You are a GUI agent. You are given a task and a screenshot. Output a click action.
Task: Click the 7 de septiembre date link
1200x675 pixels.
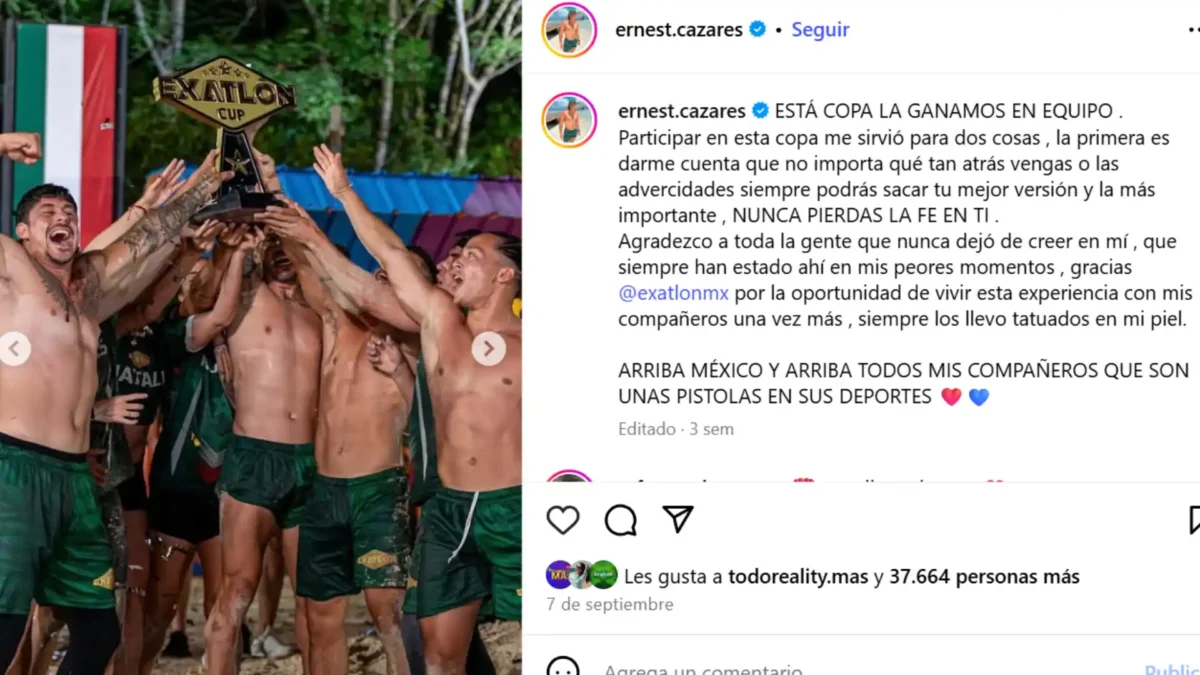pos(610,604)
